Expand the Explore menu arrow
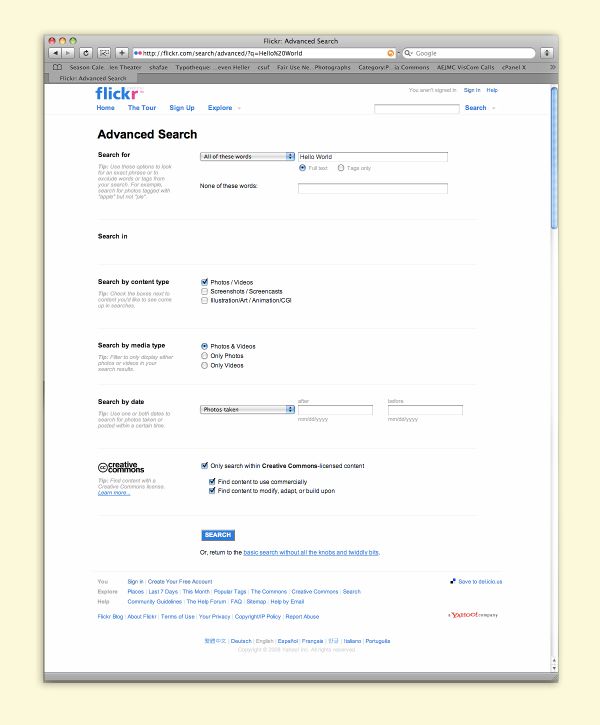The width and height of the screenshot is (600, 725). (x=240, y=108)
